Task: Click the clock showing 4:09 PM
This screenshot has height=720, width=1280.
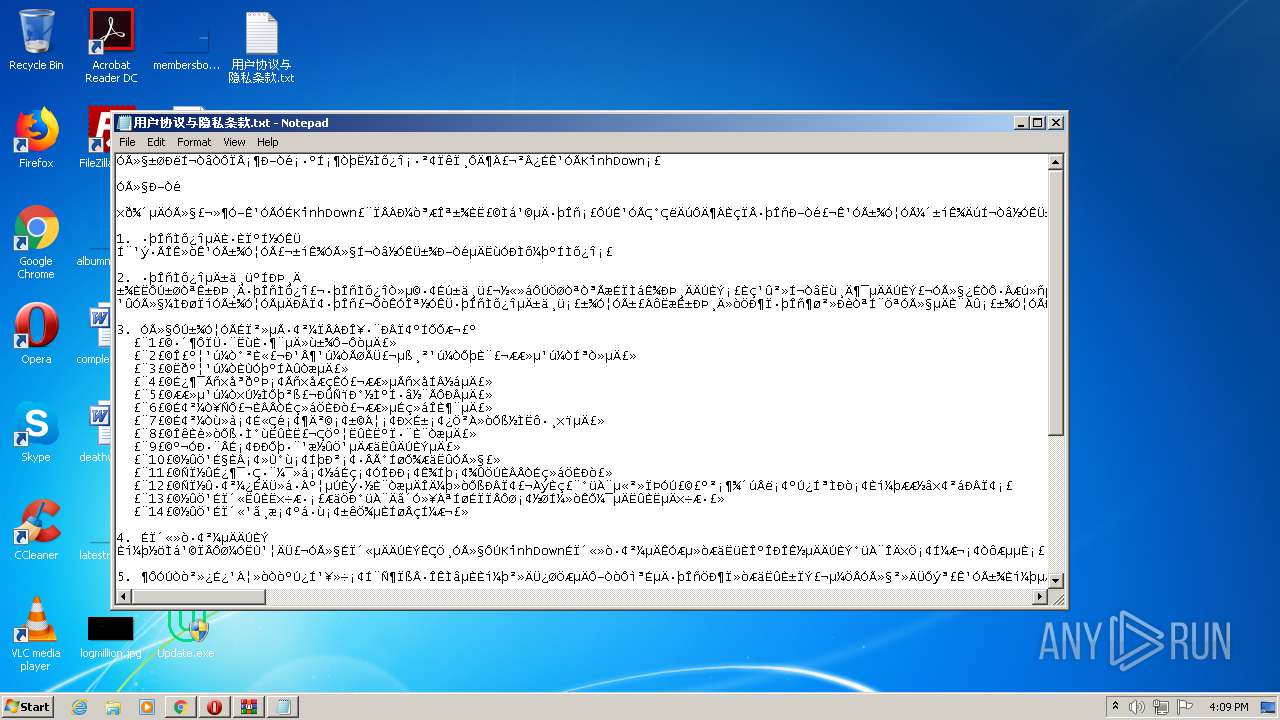Action: (x=1228, y=707)
